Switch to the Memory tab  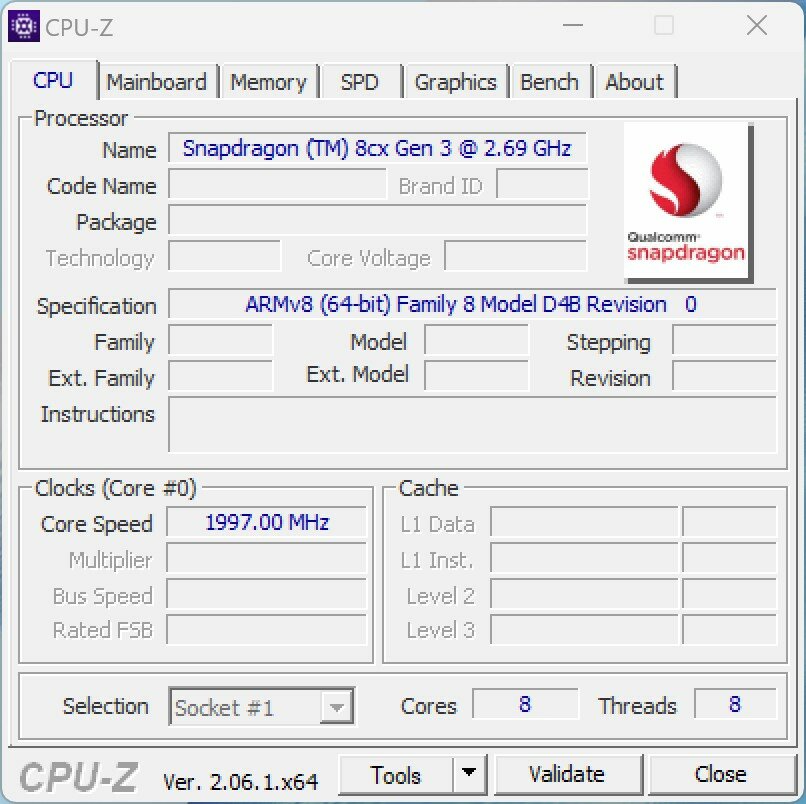(x=268, y=82)
